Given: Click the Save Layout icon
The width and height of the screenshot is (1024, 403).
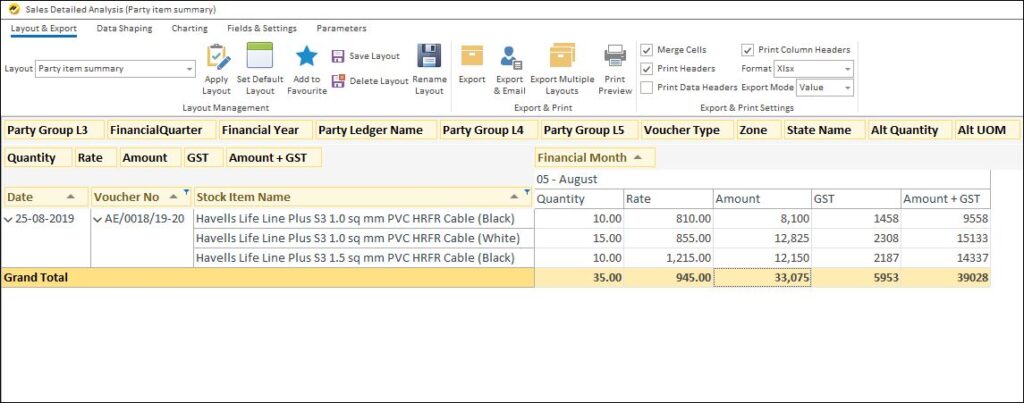Looking at the screenshot, I should coord(338,57).
